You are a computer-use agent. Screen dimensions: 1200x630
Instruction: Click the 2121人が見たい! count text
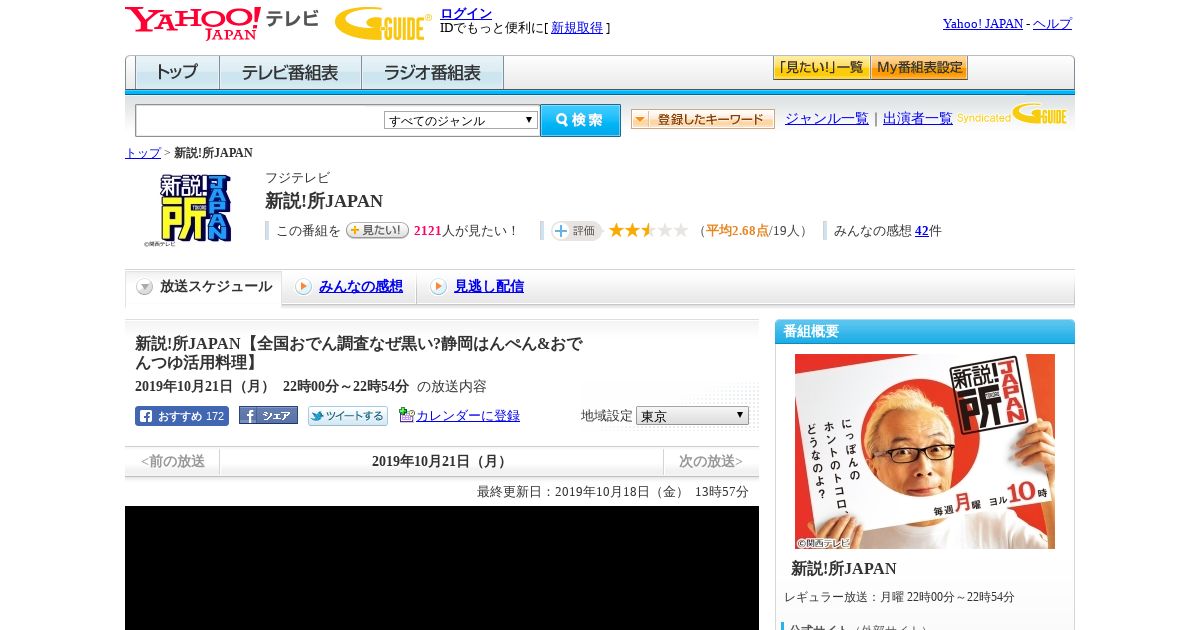[x=465, y=231]
